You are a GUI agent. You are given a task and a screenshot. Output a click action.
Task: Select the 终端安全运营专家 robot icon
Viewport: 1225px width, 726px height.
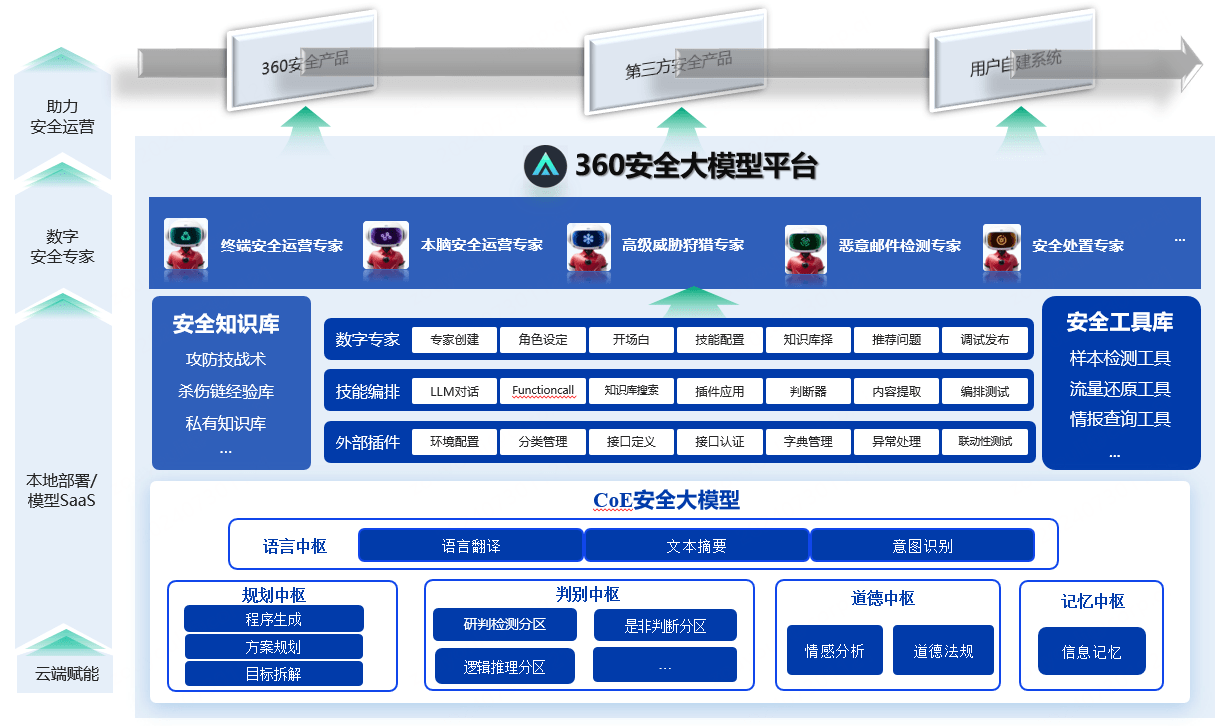pos(186,244)
